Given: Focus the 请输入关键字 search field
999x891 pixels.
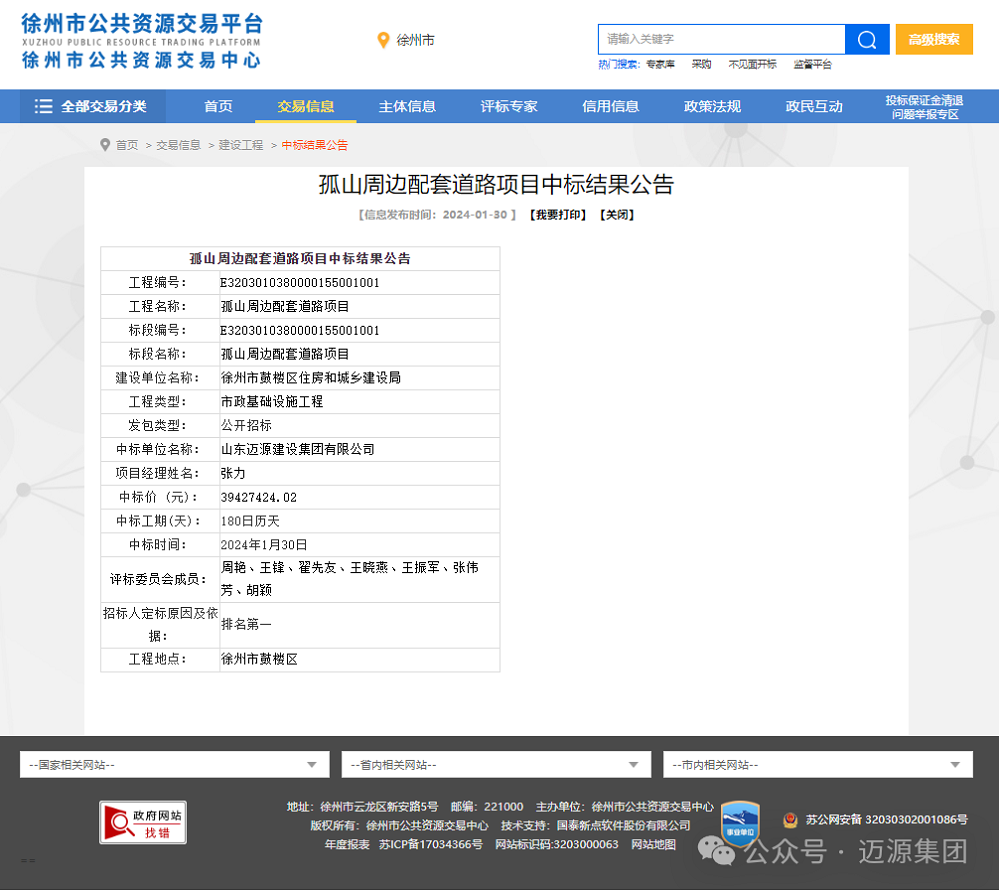Looking at the screenshot, I should [721, 40].
